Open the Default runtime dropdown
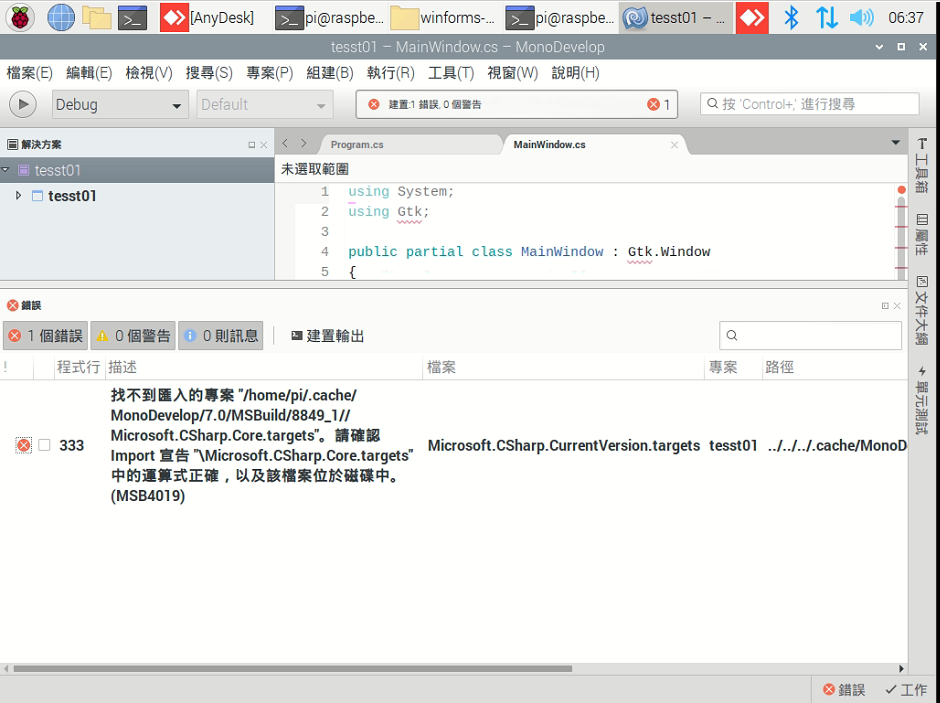The image size is (940, 703). click(265, 104)
